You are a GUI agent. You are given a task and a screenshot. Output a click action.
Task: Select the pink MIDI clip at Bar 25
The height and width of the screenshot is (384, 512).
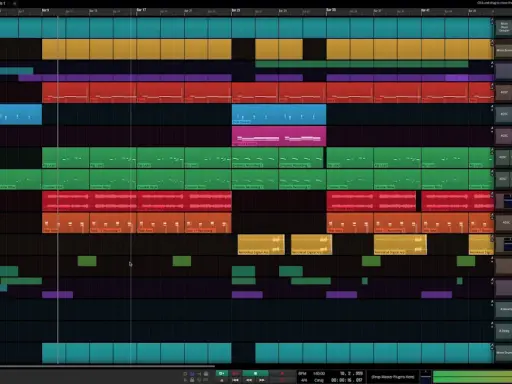click(279, 136)
